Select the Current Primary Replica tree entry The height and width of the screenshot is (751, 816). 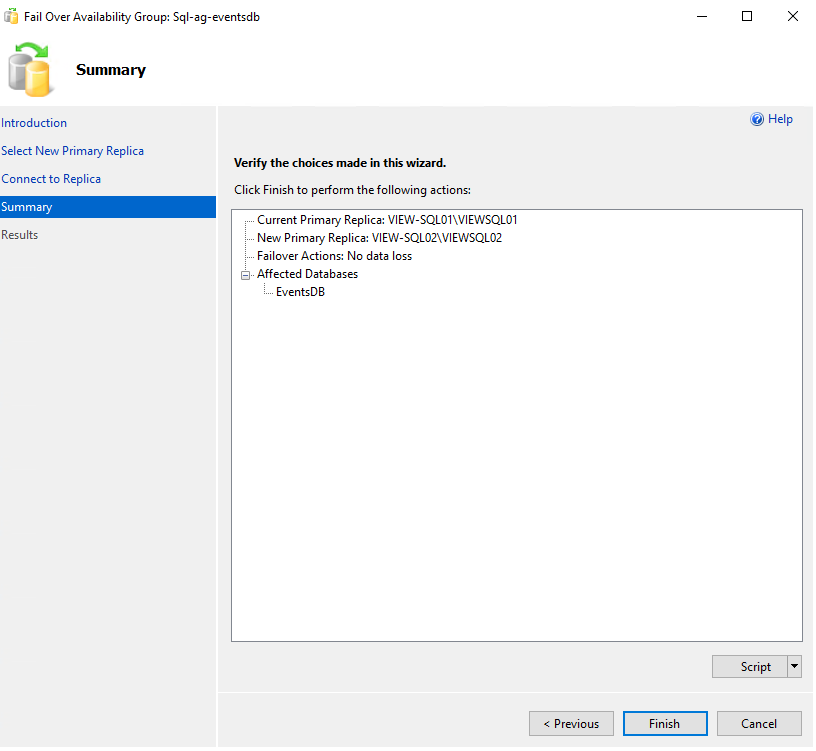point(386,220)
